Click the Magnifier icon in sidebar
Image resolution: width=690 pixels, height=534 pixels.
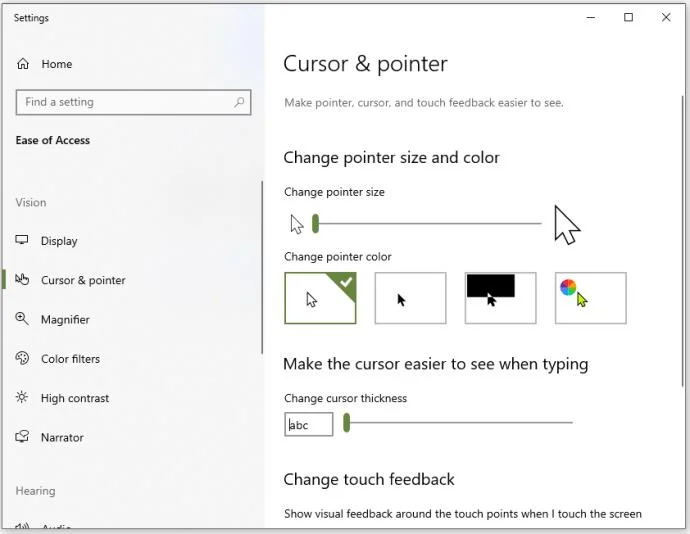point(22,320)
